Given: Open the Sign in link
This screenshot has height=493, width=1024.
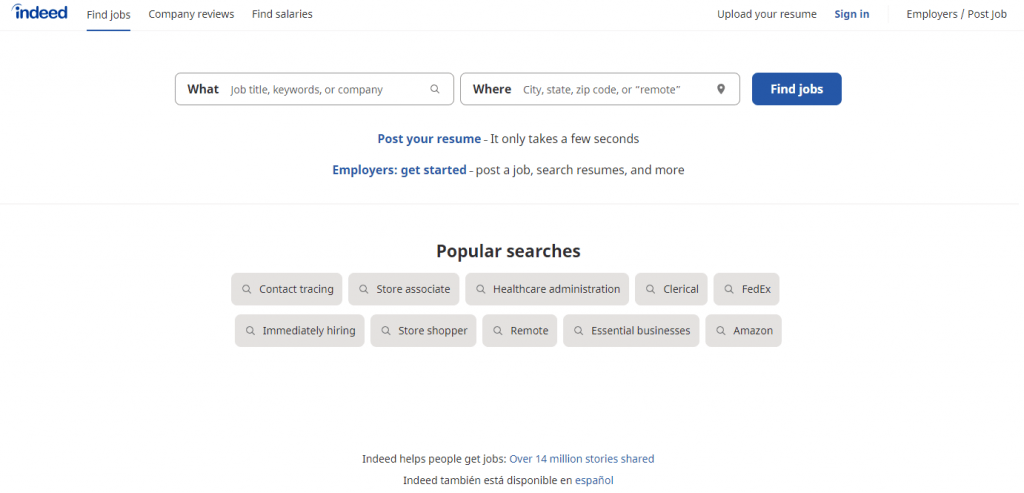Looking at the screenshot, I should (852, 14).
